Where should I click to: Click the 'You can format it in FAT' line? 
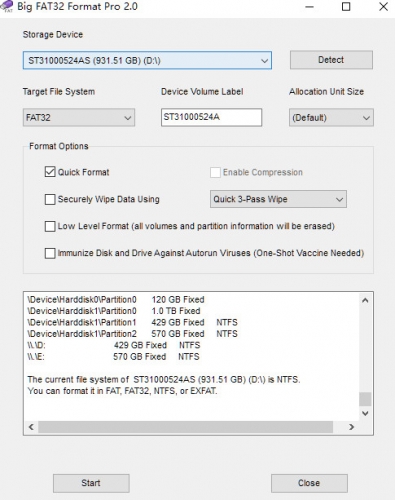click(x=122, y=391)
